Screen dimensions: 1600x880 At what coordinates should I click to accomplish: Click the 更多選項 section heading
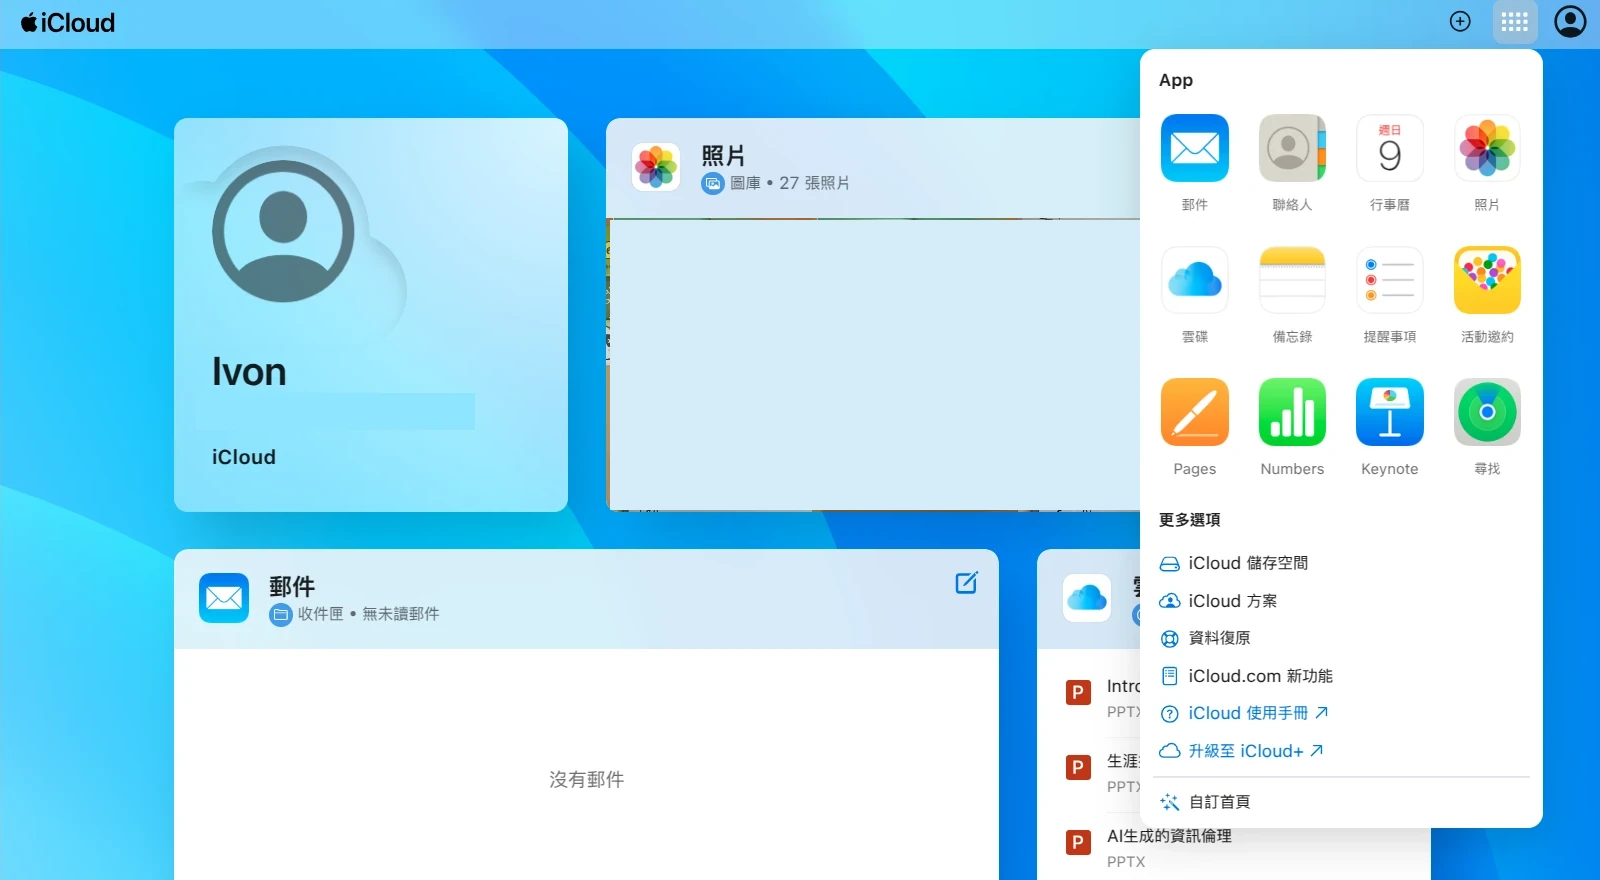coord(1189,520)
